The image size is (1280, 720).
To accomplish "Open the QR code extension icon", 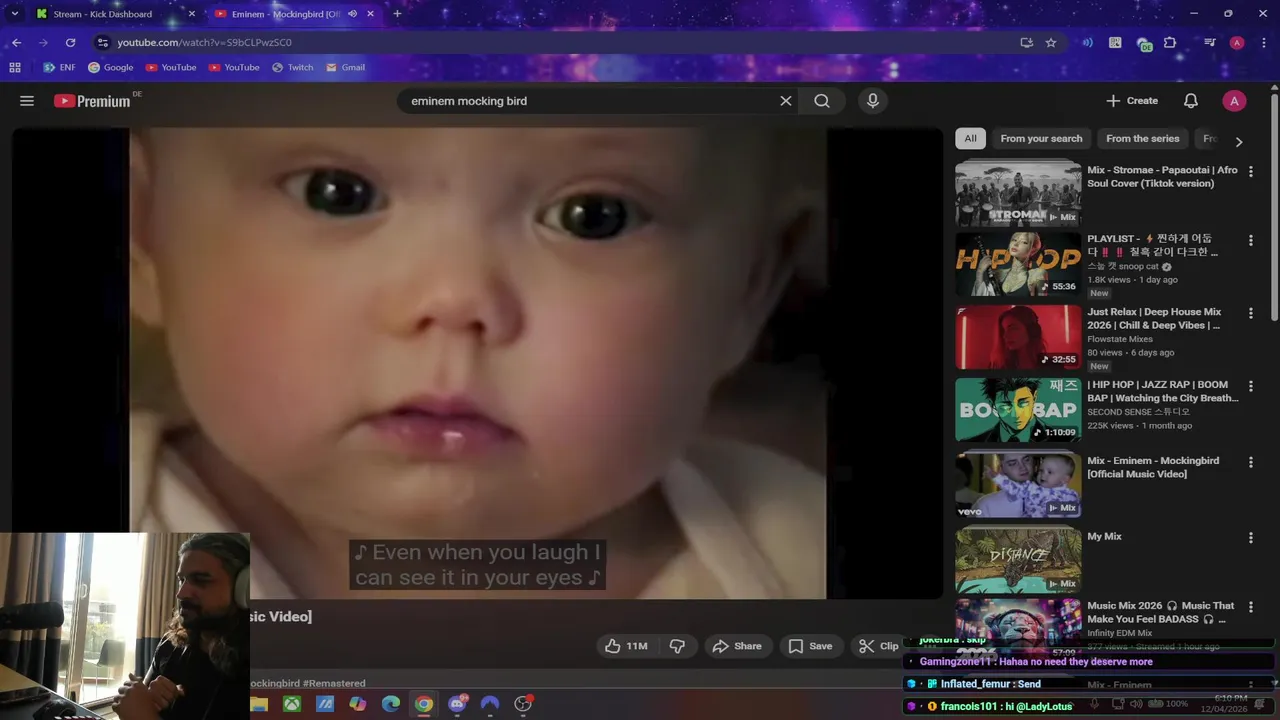I will click(x=1115, y=43).
